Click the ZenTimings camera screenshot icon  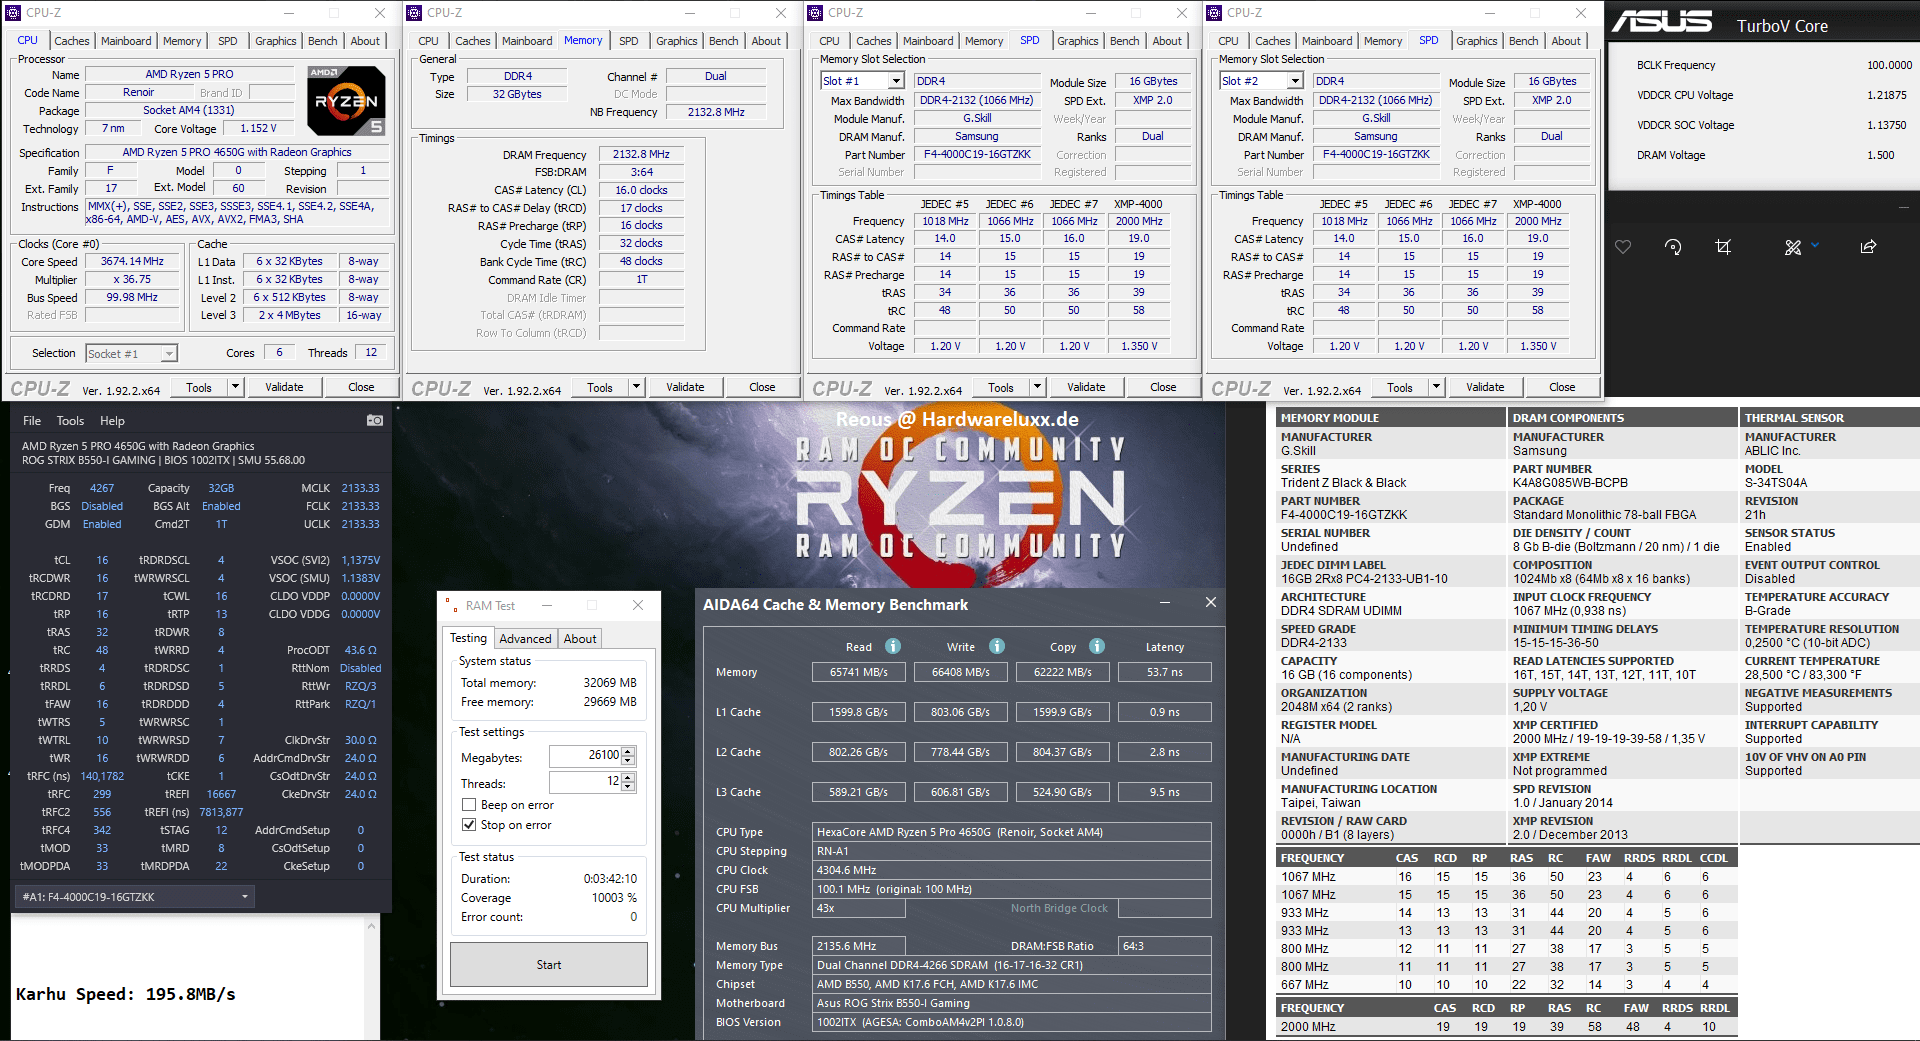[x=375, y=421]
